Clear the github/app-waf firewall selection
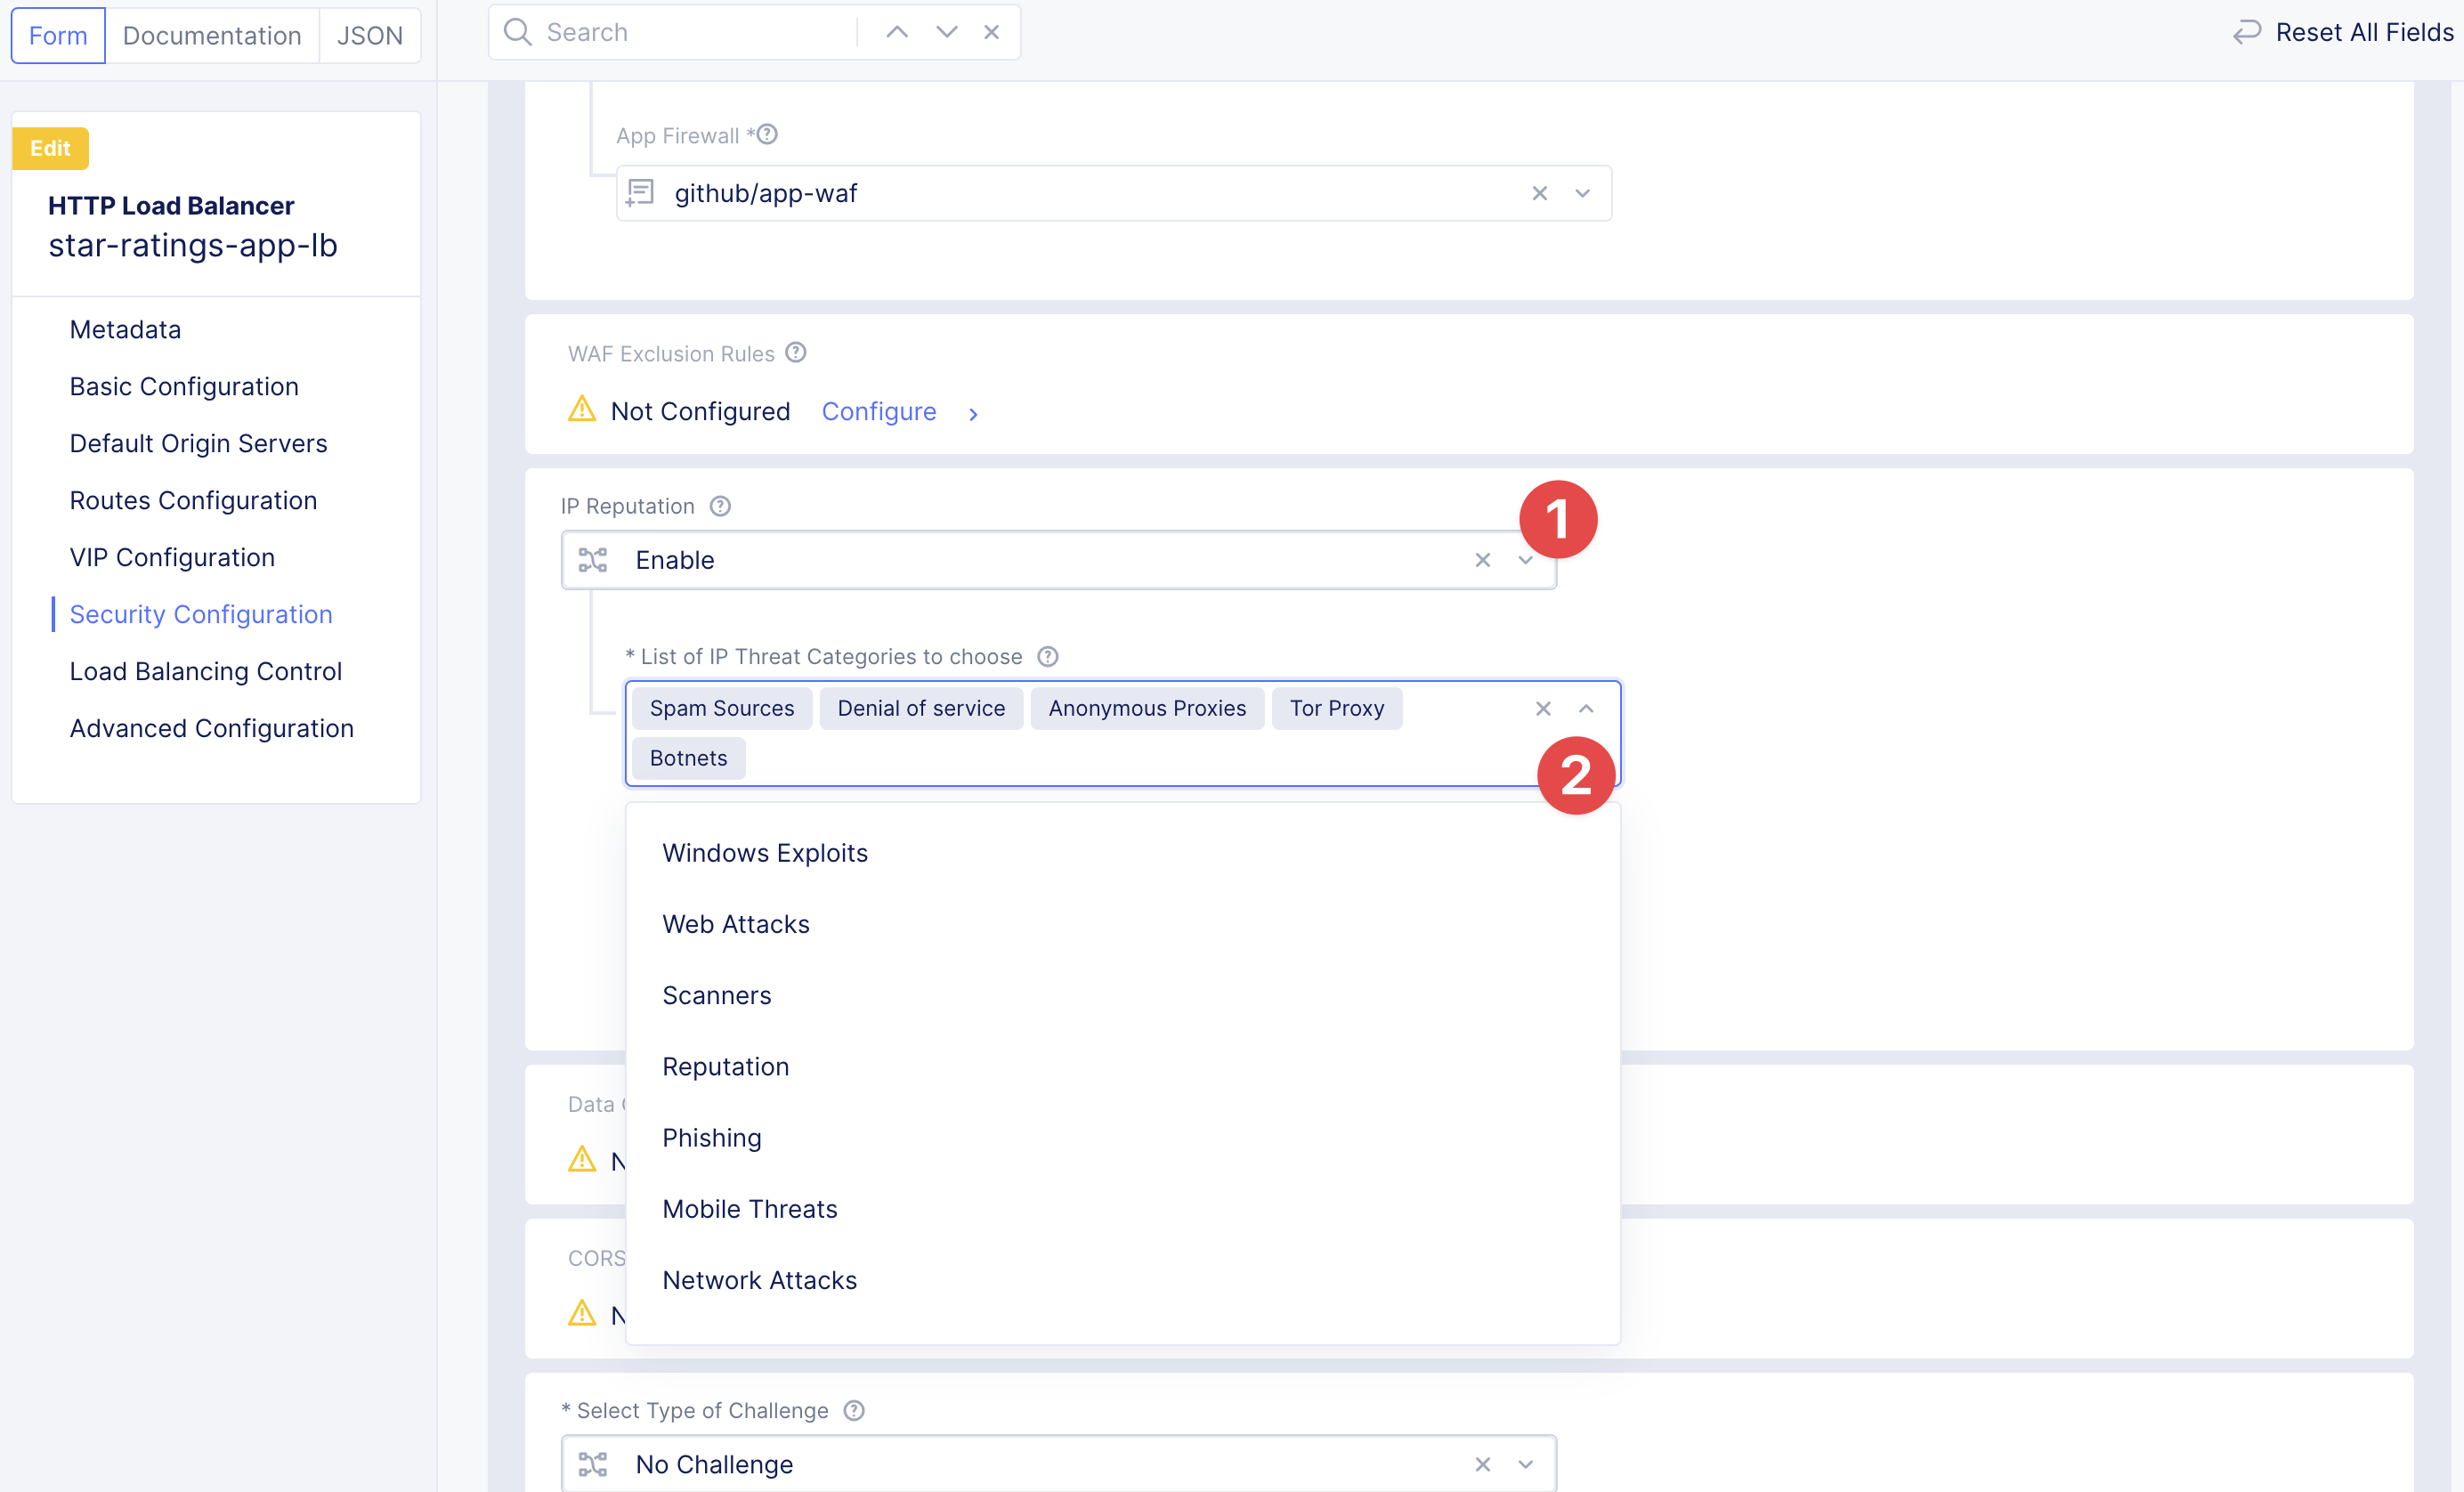 1539,193
